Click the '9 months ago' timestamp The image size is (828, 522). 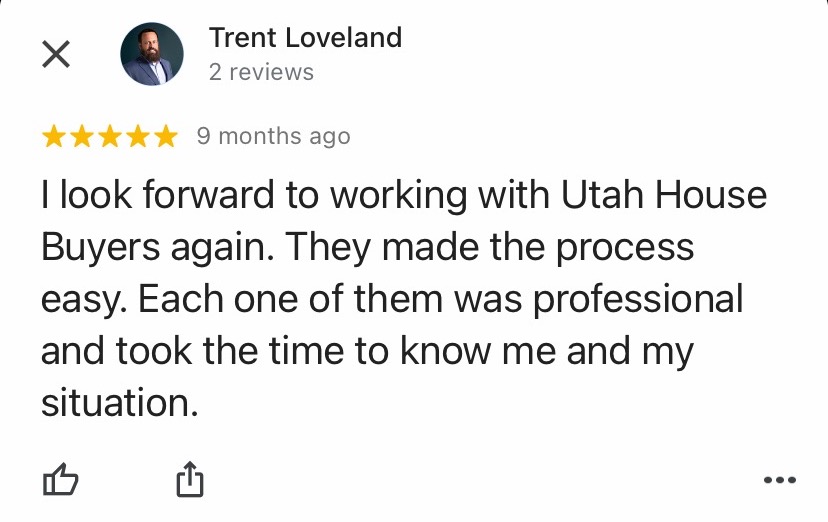point(274,136)
